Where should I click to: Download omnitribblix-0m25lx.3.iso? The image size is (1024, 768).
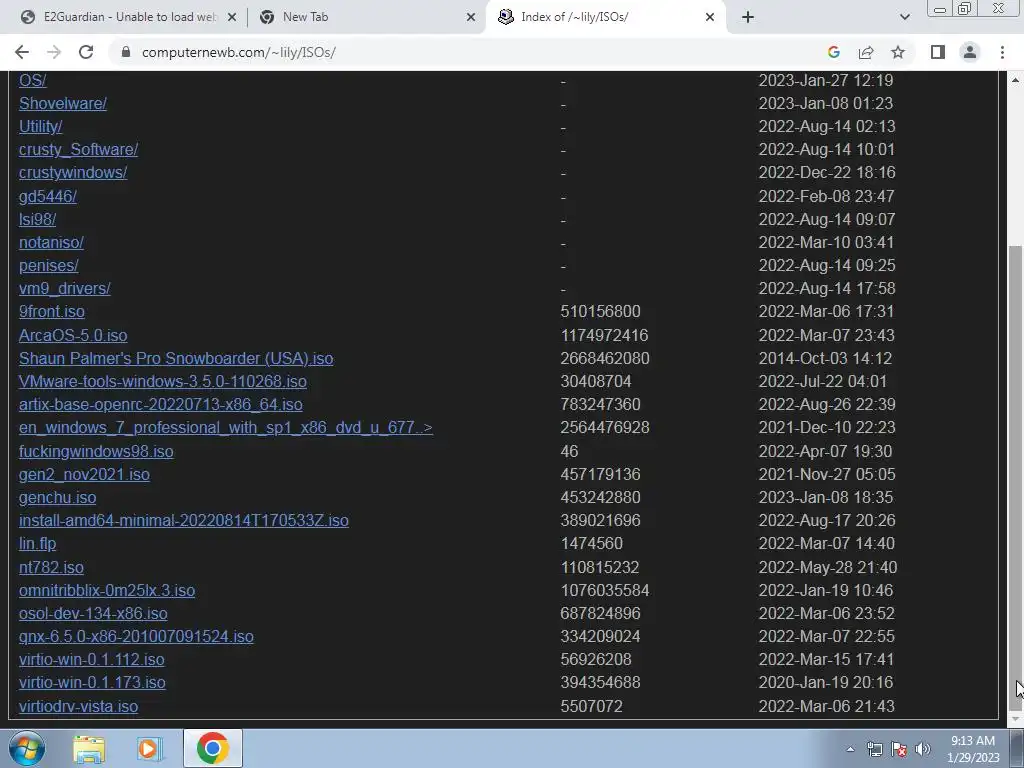click(x=107, y=590)
